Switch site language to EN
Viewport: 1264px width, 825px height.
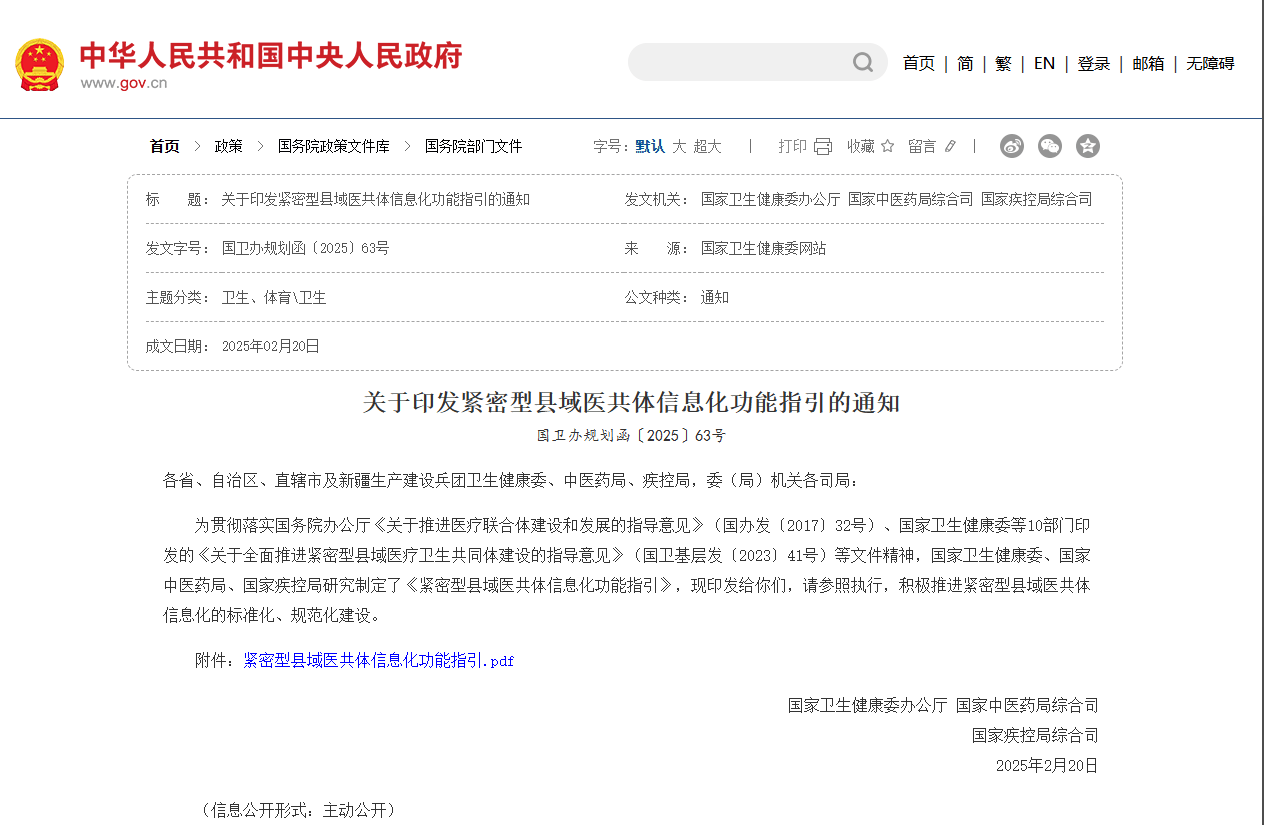[x=1044, y=64]
